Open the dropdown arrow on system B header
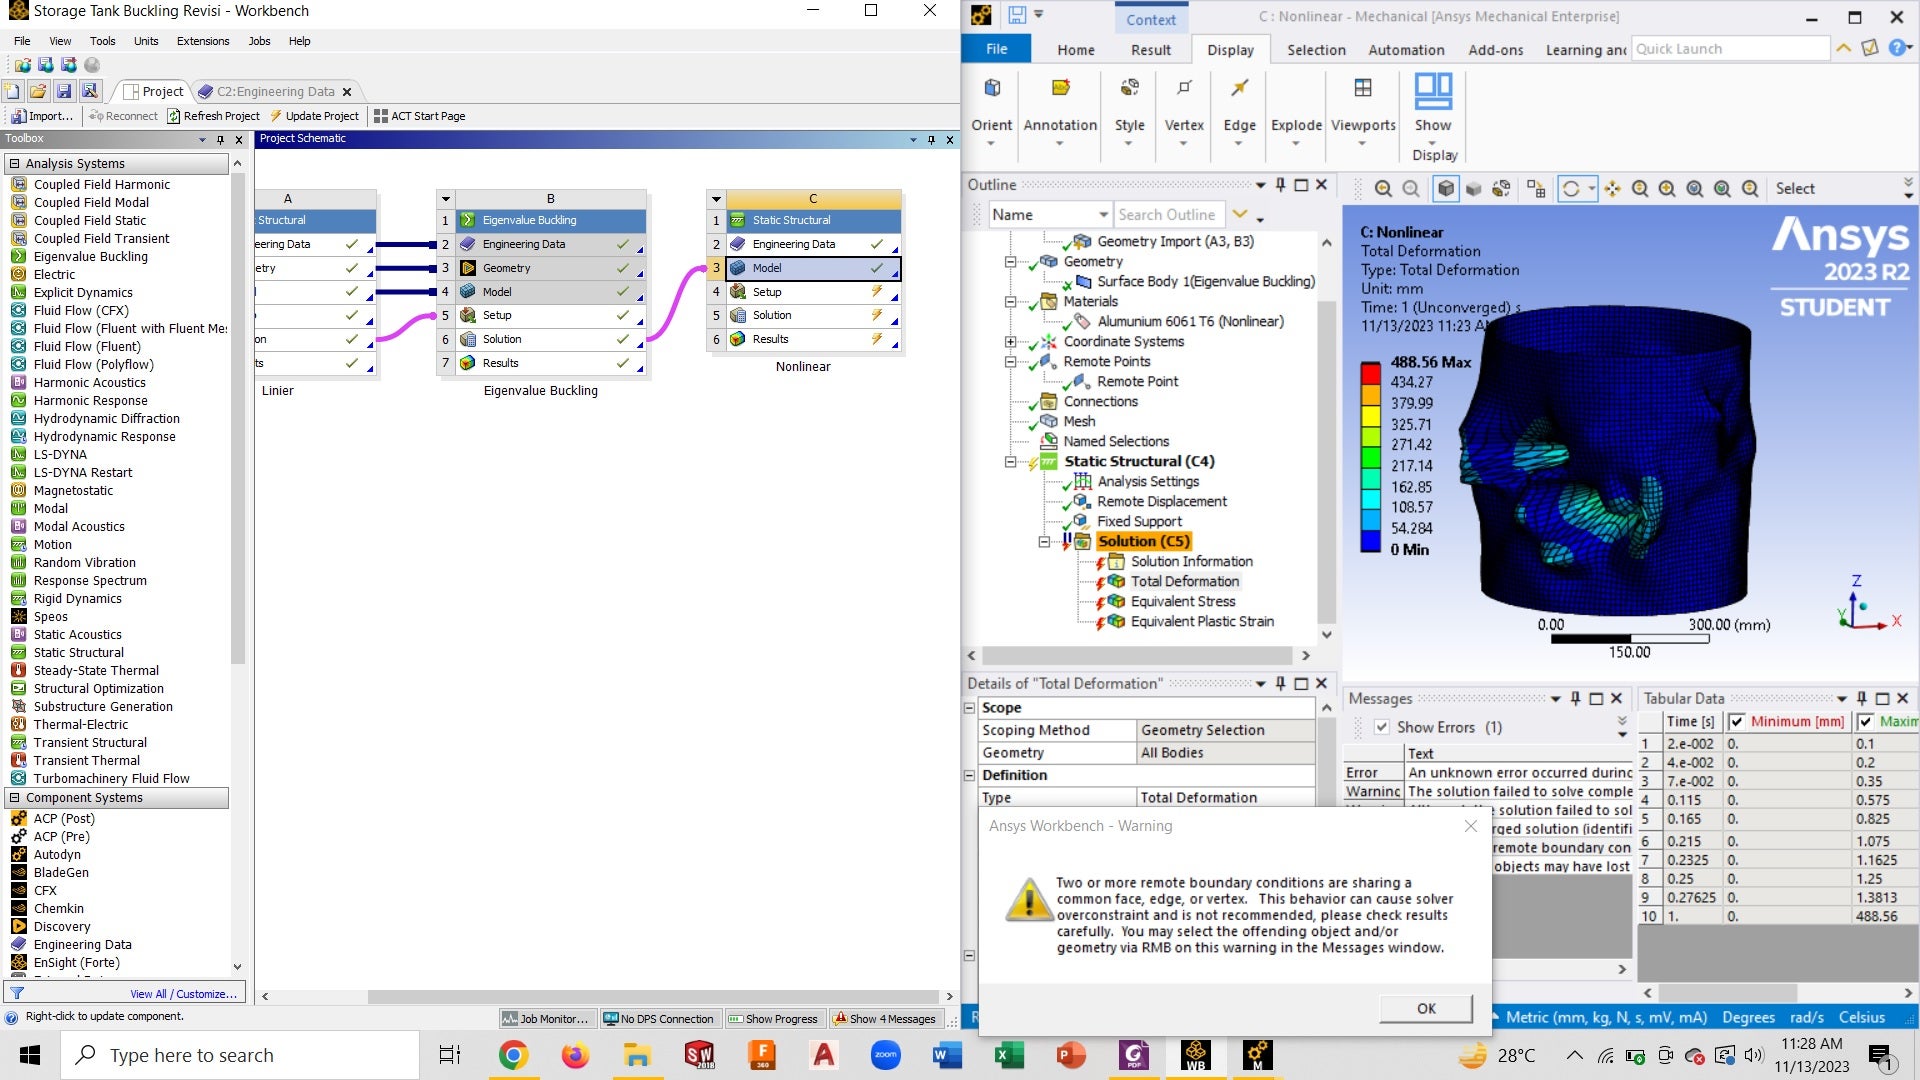 (x=446, y=199)
